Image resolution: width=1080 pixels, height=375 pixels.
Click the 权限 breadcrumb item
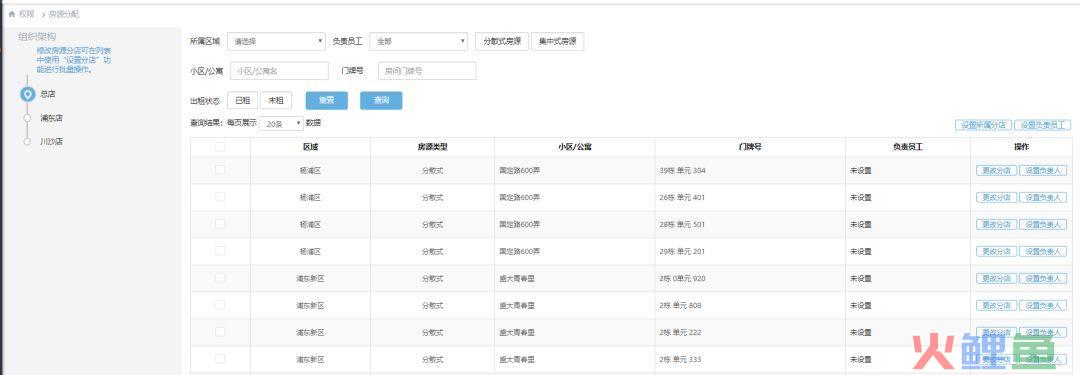(x=27, y=14)
